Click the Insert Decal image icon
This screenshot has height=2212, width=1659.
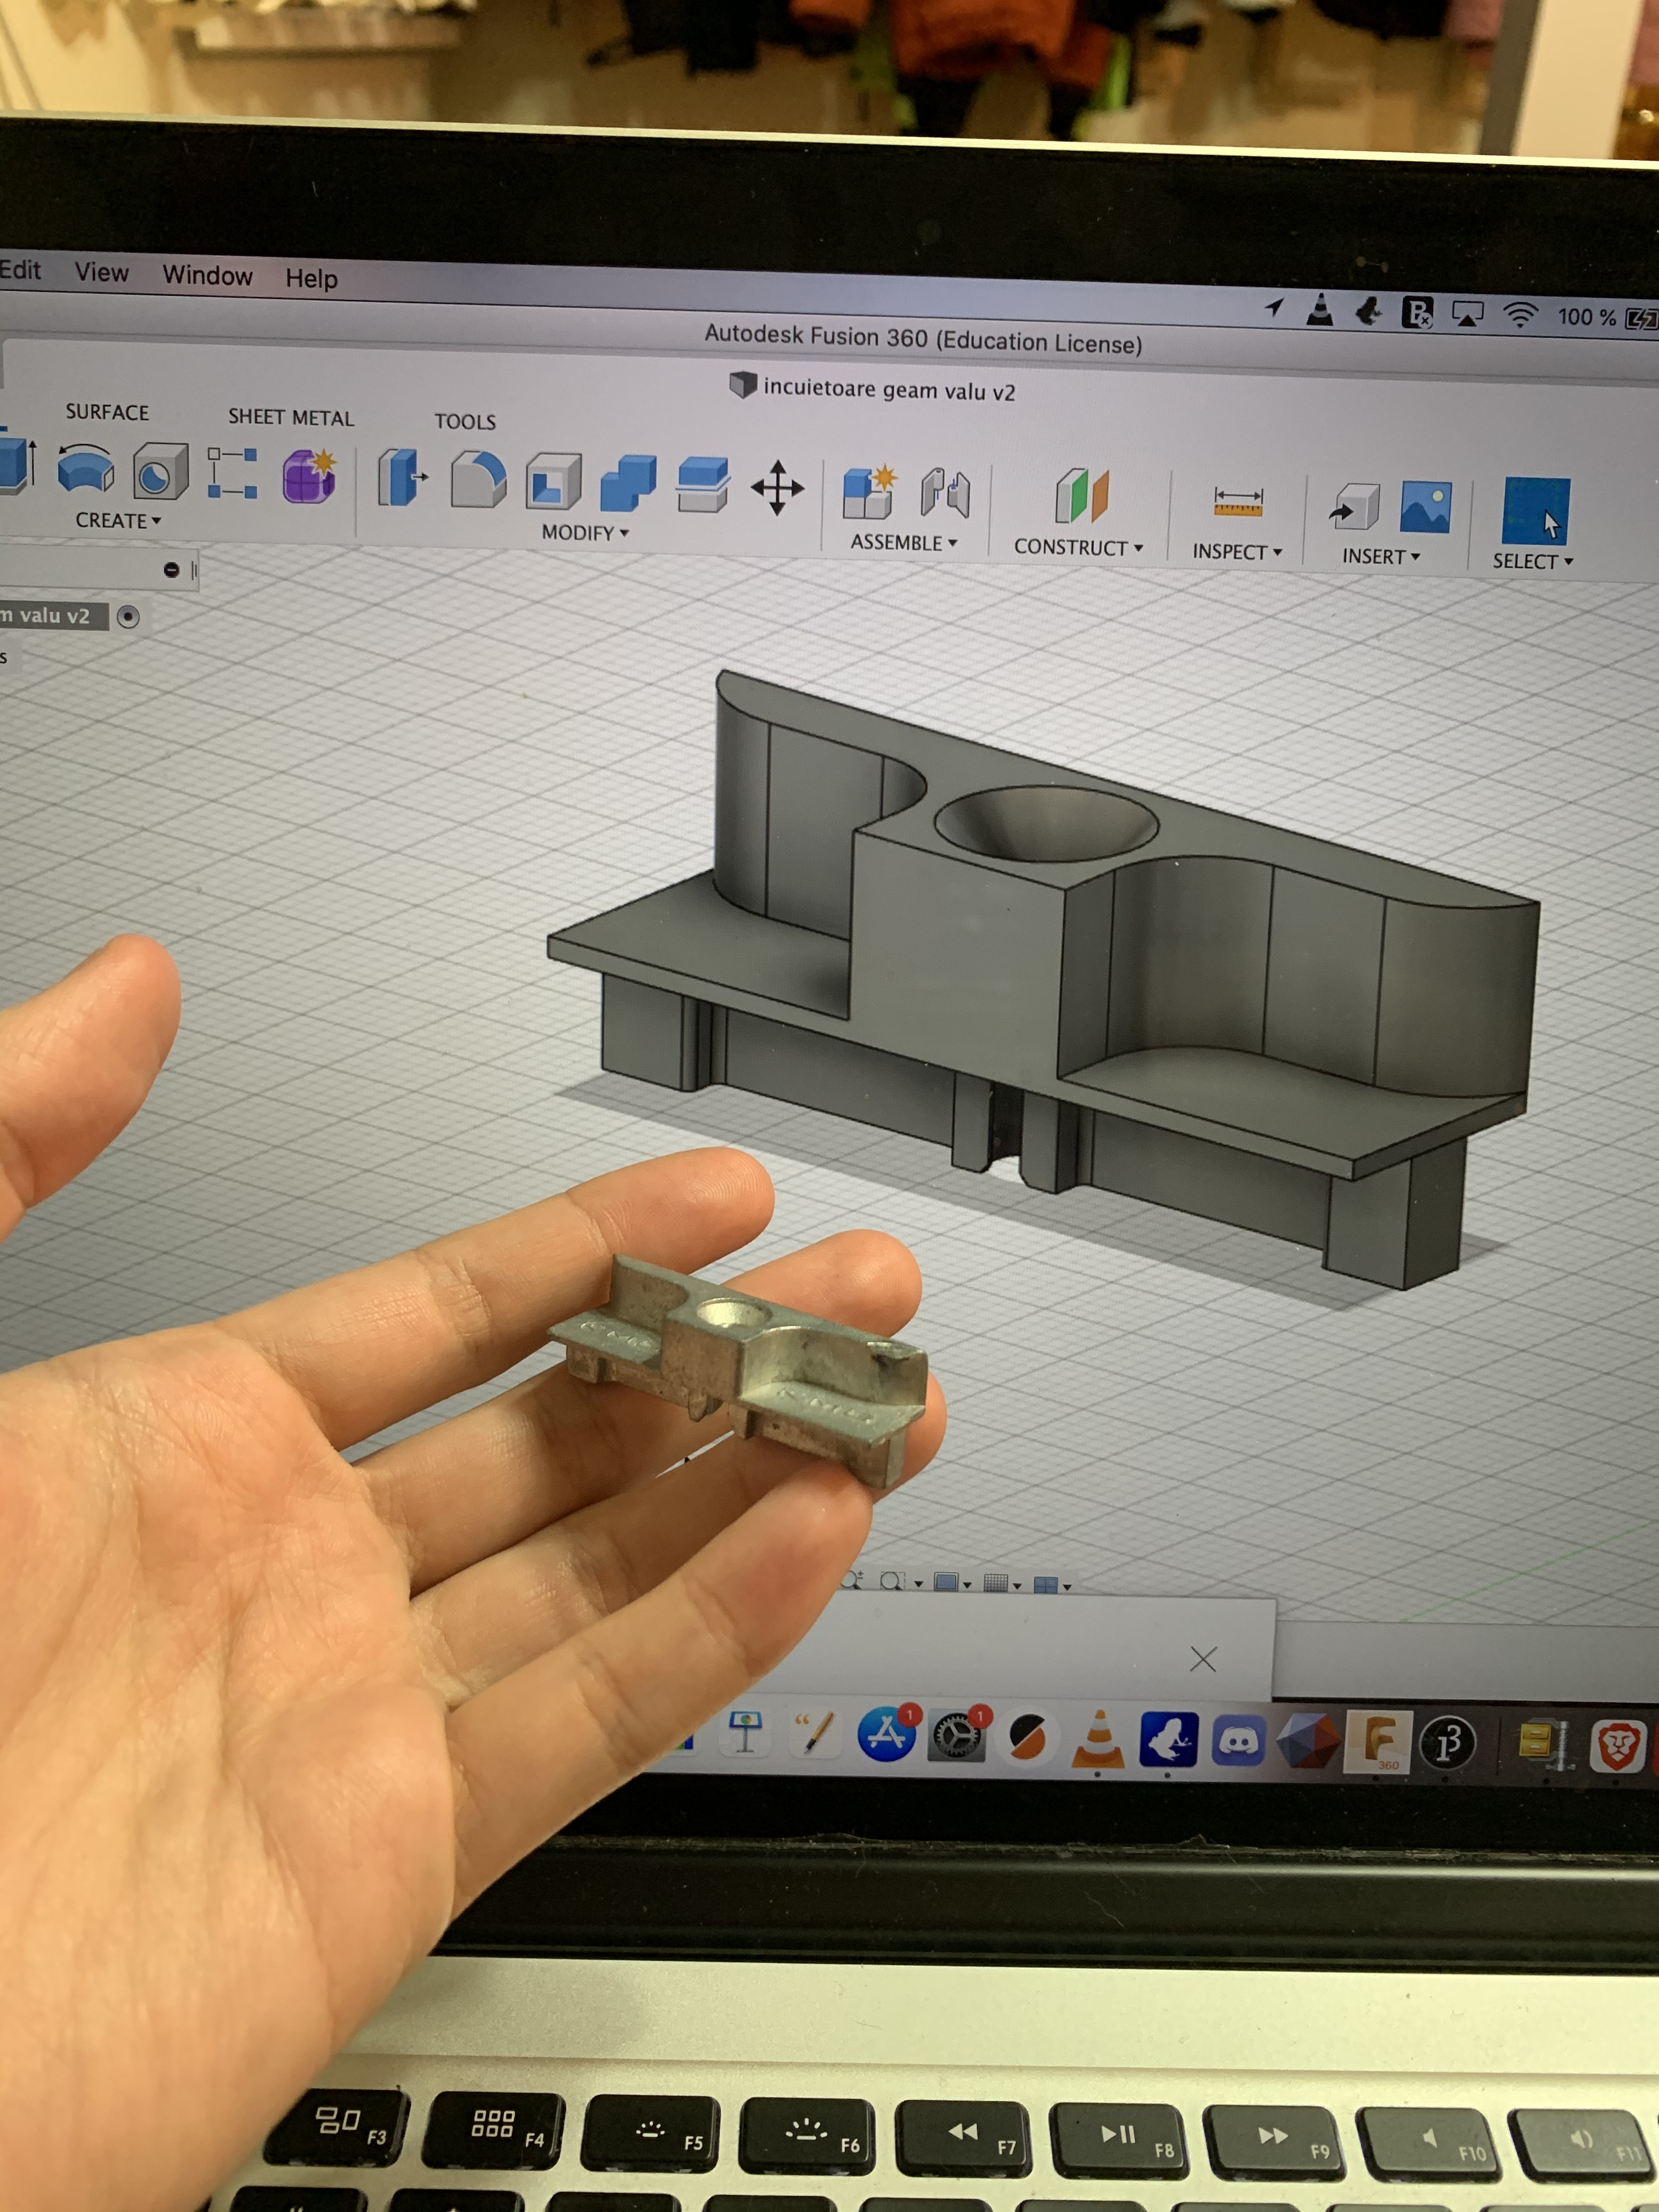tap(1425, 507)
